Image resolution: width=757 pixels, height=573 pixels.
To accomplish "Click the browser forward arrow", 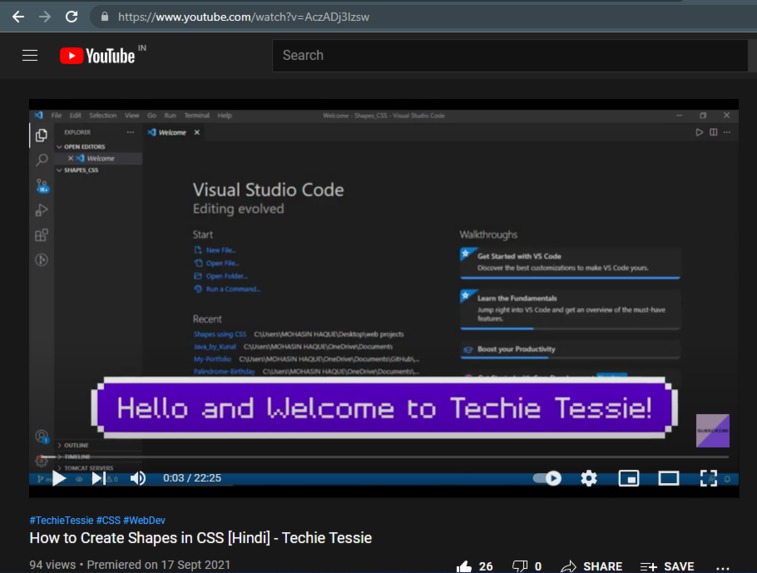I will point(45,17).
